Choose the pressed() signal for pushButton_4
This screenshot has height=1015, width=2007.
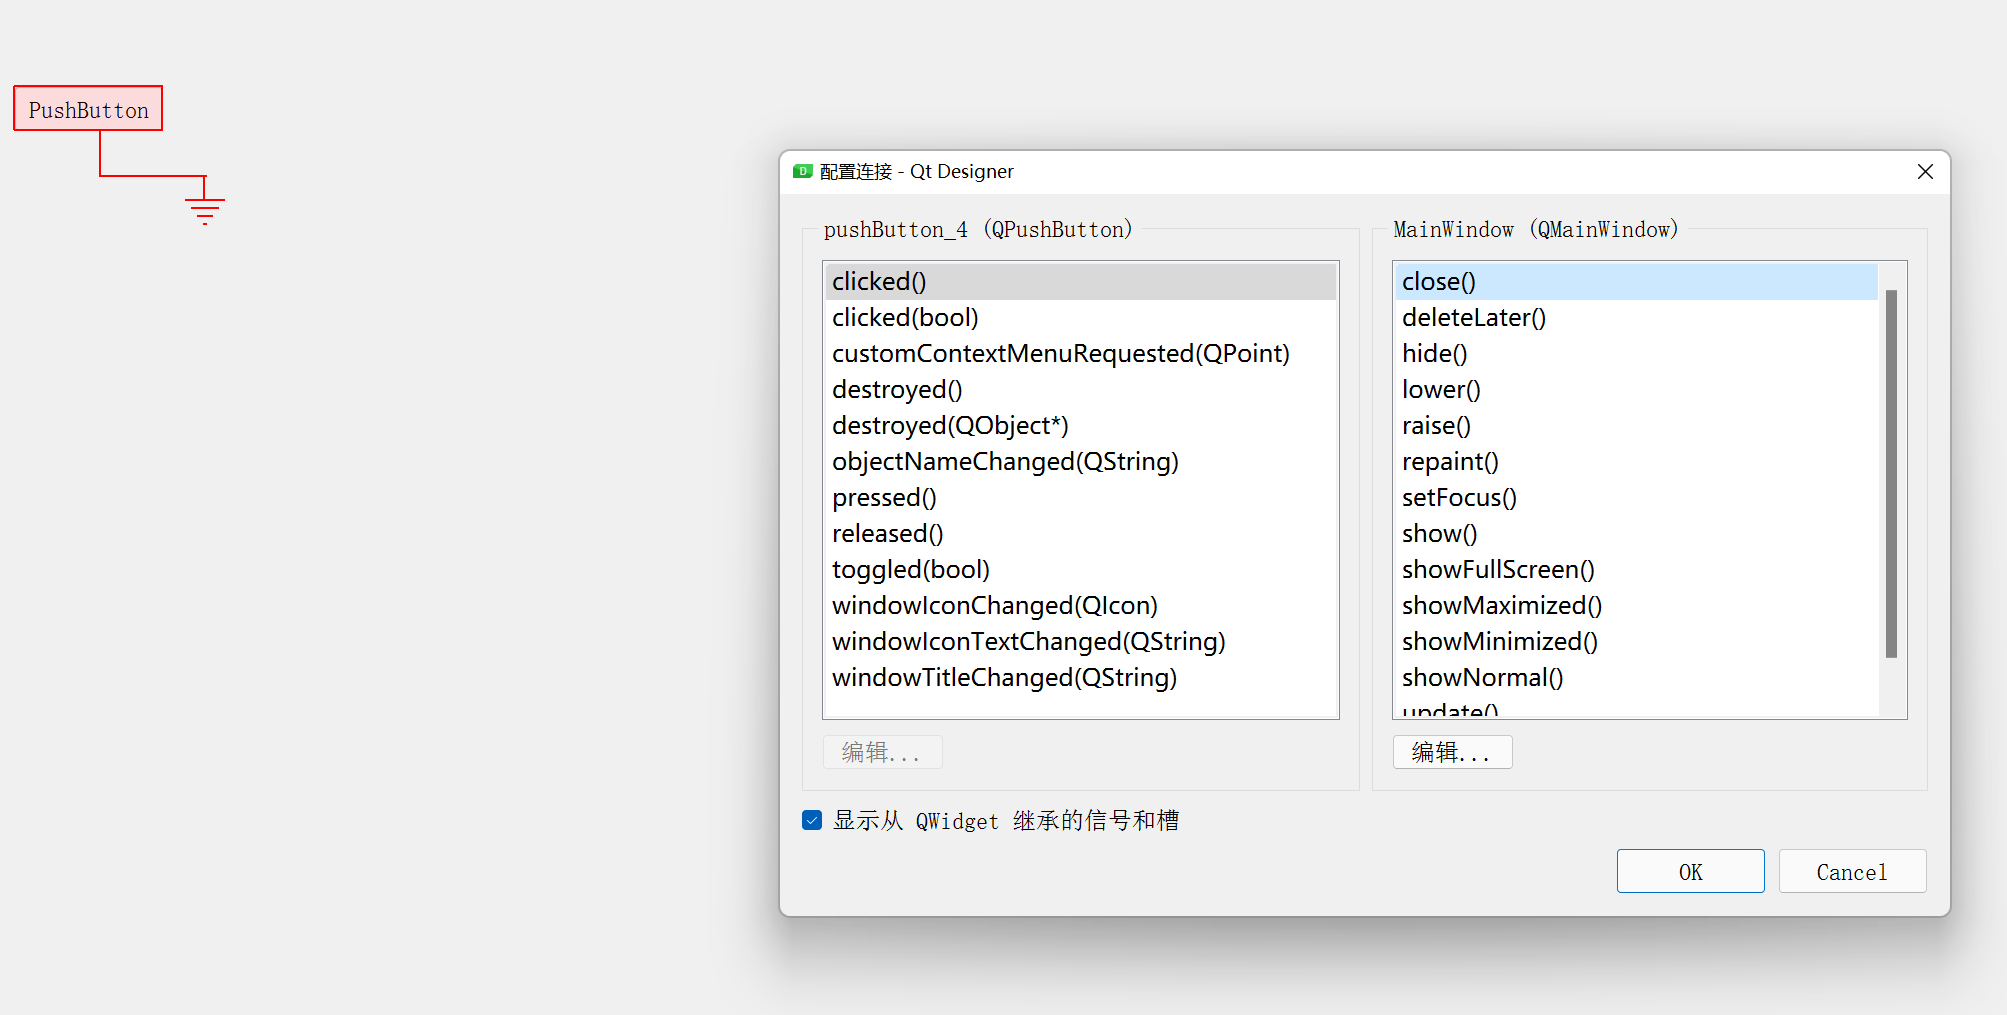883,497
